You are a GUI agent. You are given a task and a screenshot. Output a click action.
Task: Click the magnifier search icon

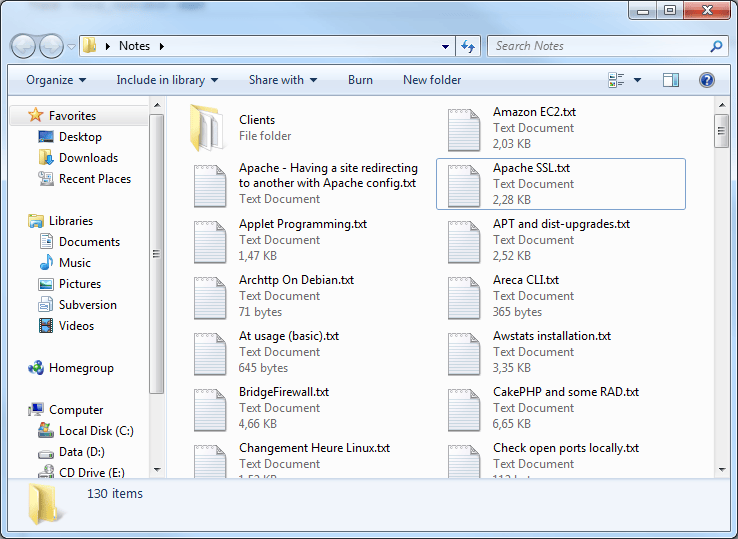[716, 46]
